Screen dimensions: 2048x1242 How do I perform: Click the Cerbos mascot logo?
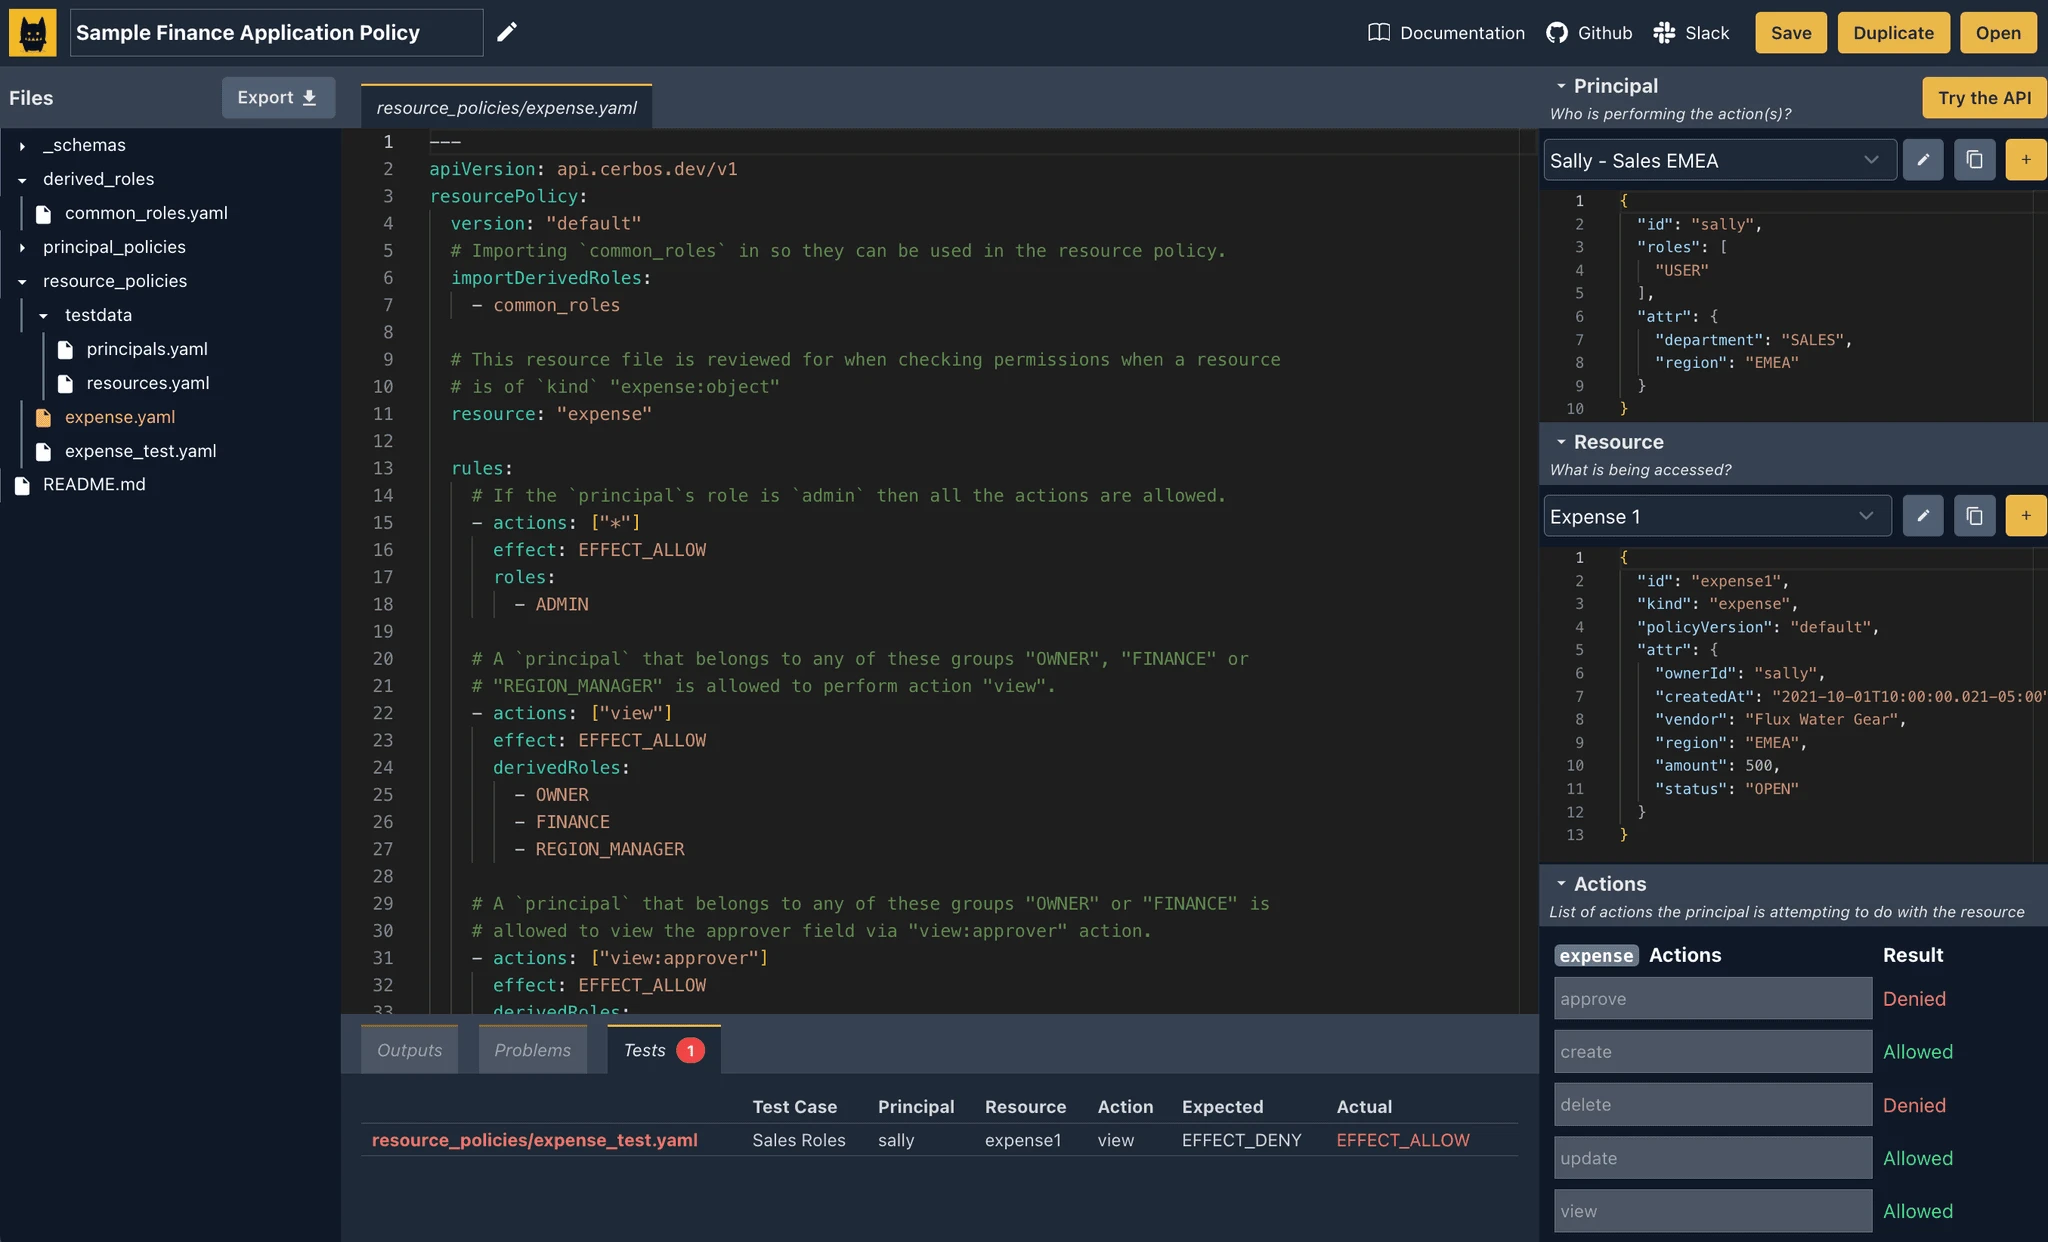point(33,32)
